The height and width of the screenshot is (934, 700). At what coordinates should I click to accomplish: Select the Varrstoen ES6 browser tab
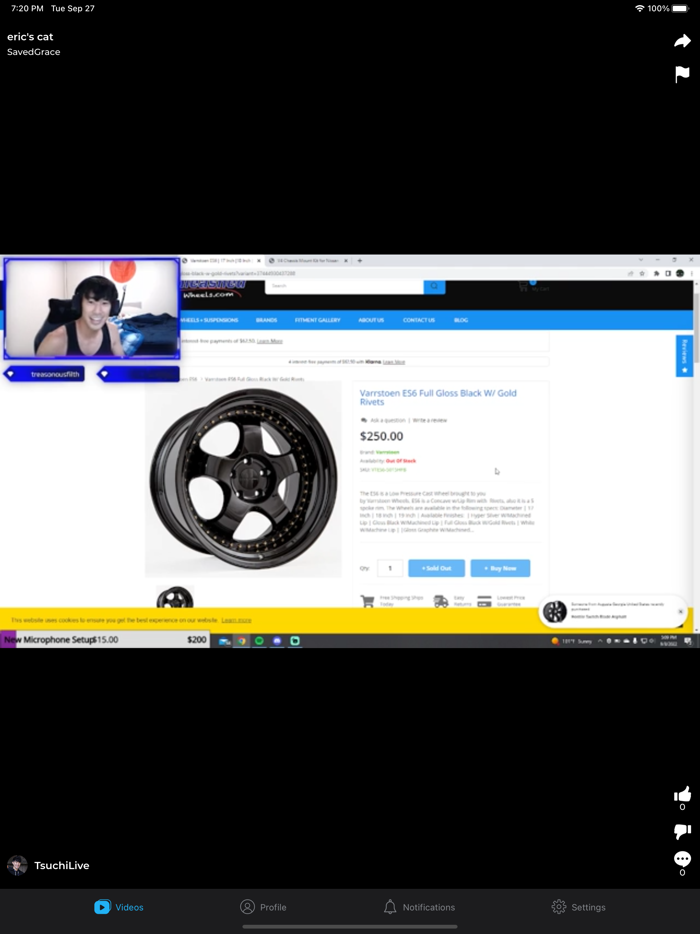click(221, 261)
